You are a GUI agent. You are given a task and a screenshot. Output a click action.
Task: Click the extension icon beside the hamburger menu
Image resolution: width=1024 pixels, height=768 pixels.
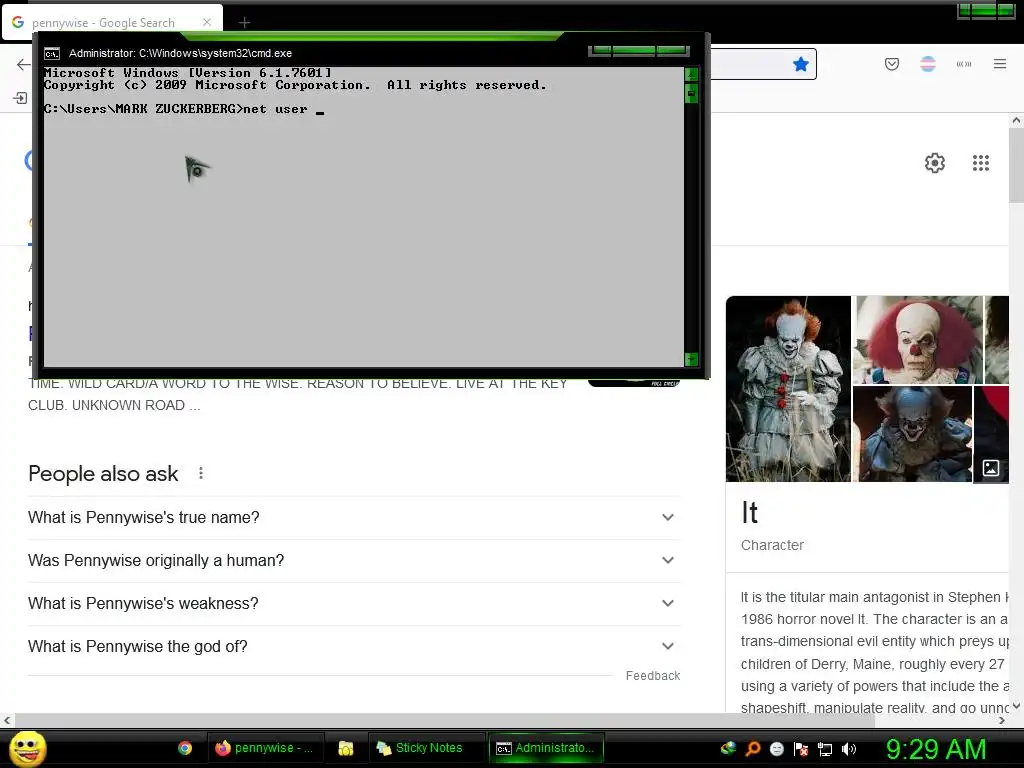(x=964, y=64)
